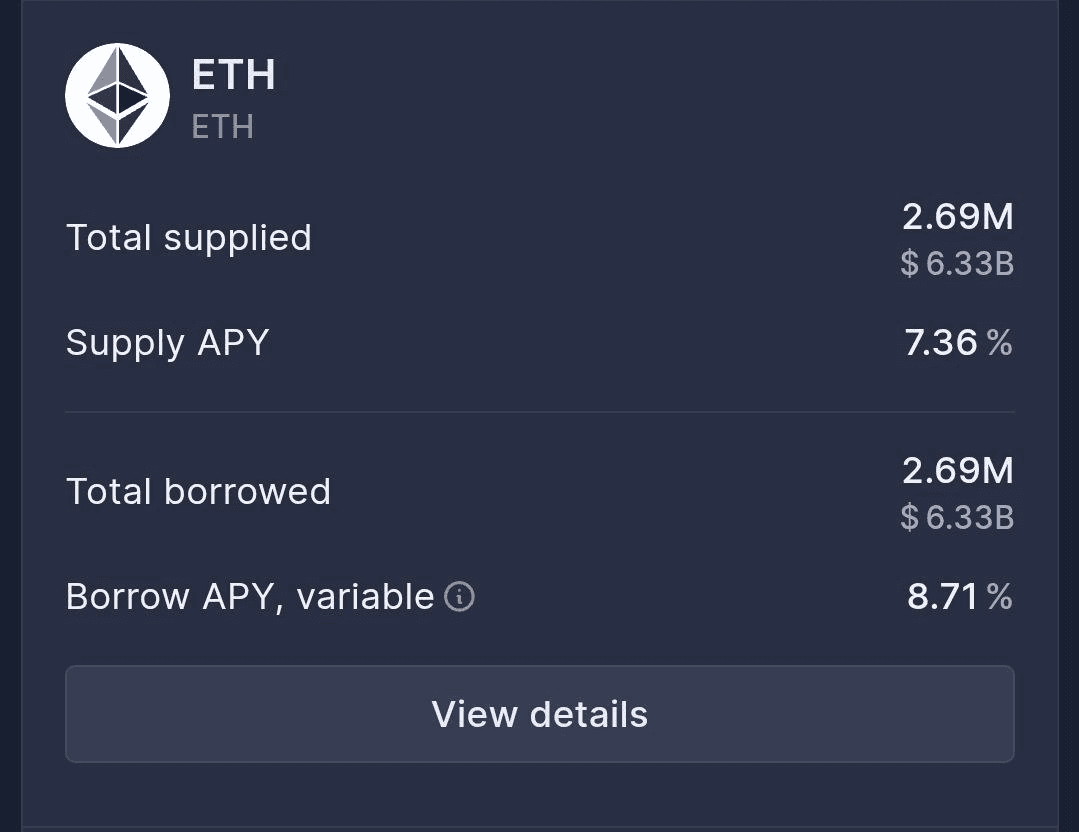Click the Borrow APY, variable label text
The height and width of the screenshot is (832, 1079).
click(x=249, y=597)
